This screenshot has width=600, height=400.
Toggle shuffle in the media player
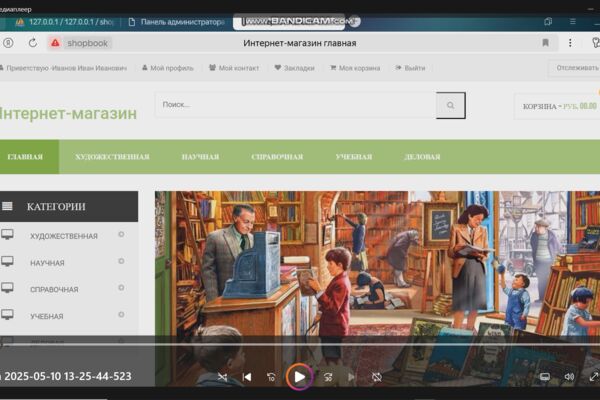coord(222,377)
